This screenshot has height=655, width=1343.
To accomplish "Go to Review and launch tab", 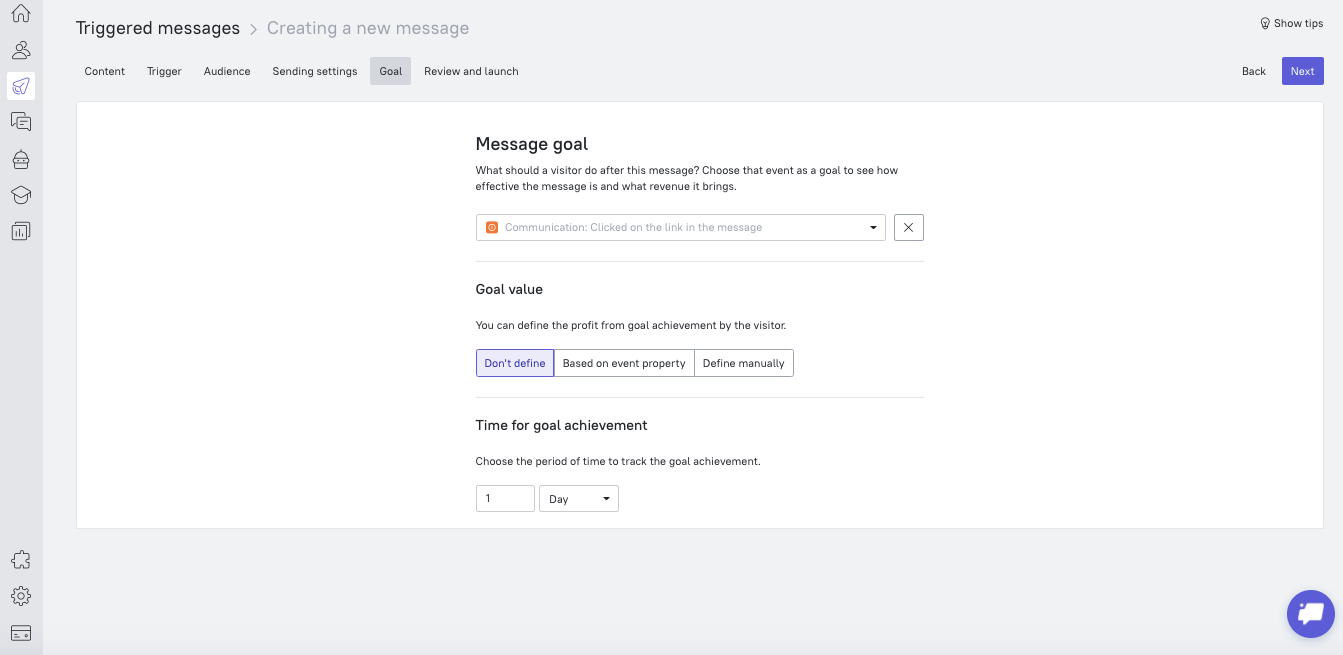I will pos(471,71).
